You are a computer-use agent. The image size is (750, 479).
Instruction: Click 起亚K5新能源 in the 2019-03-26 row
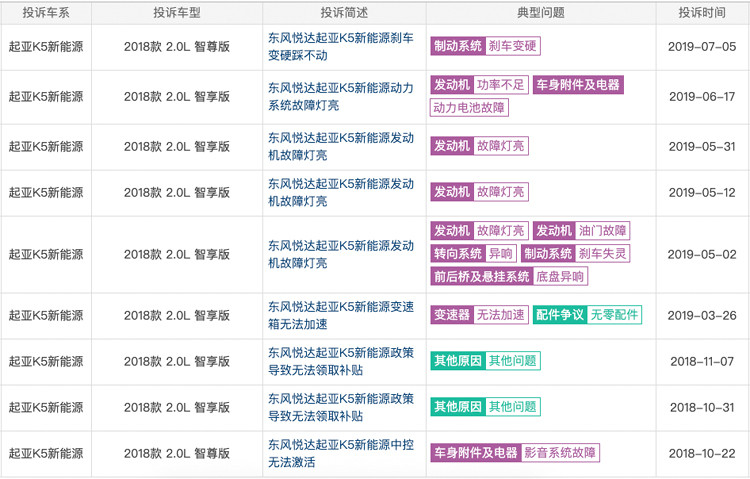[x=46, y=315]
